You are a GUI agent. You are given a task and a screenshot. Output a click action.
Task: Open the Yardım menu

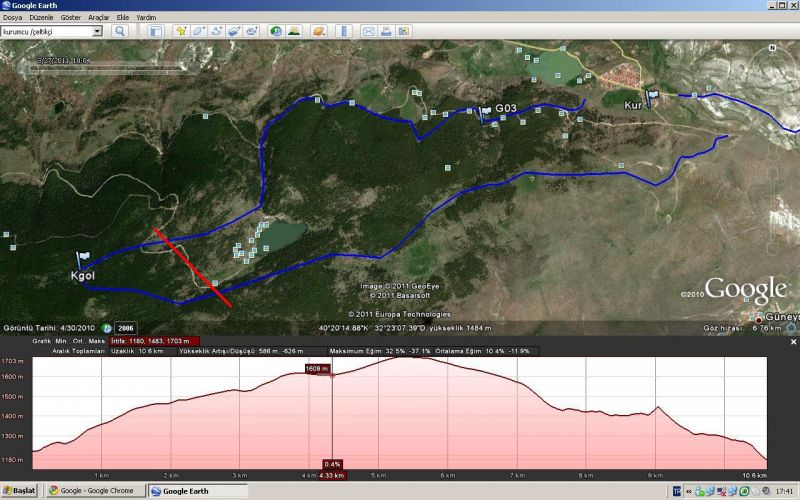pos(146,17)
